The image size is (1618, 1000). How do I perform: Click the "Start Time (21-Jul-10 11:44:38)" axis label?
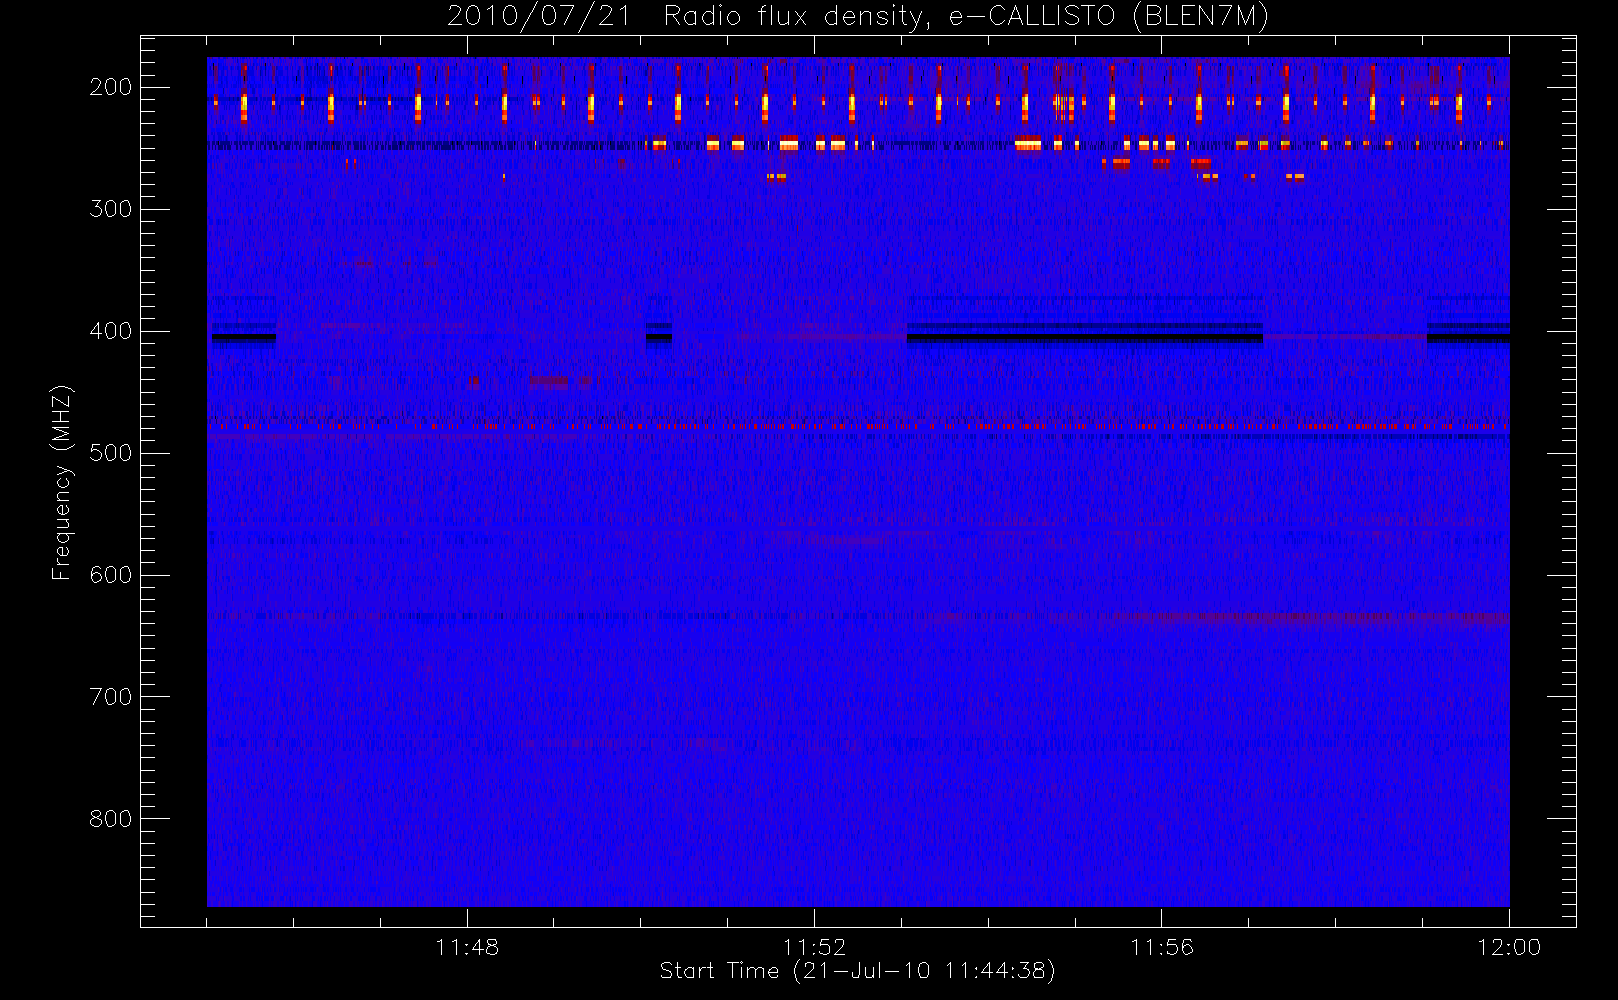[x=858, y=971]
